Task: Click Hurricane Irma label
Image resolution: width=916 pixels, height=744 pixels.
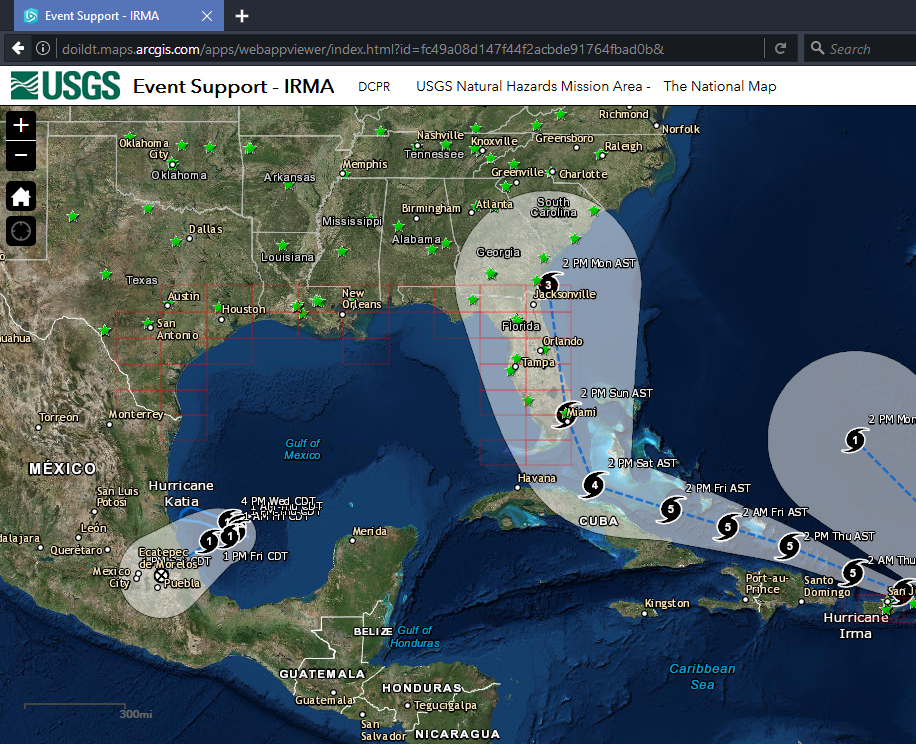Action: pos(856,625)
